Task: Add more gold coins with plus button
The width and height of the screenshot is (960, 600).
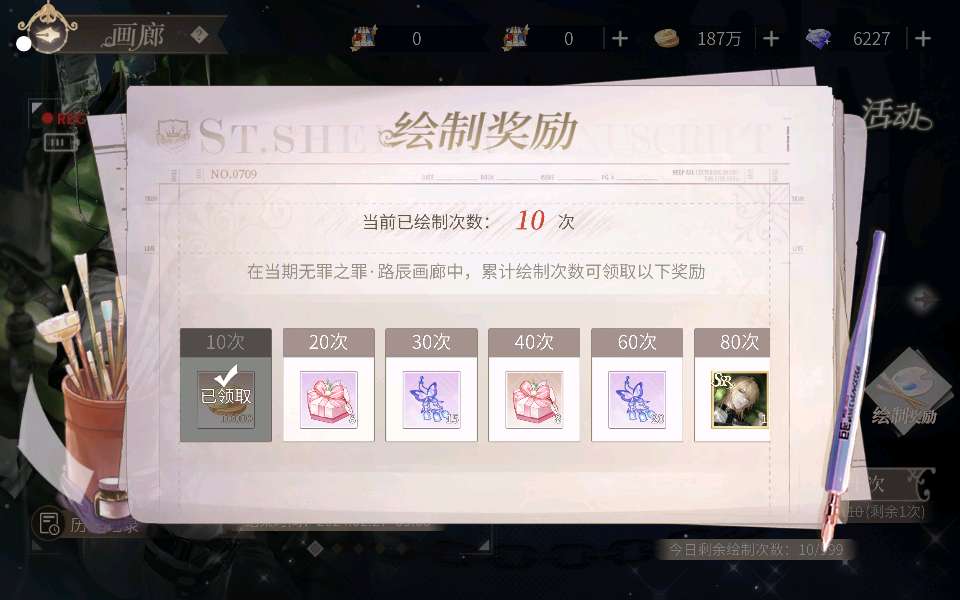Action: [x=771, y=39]
